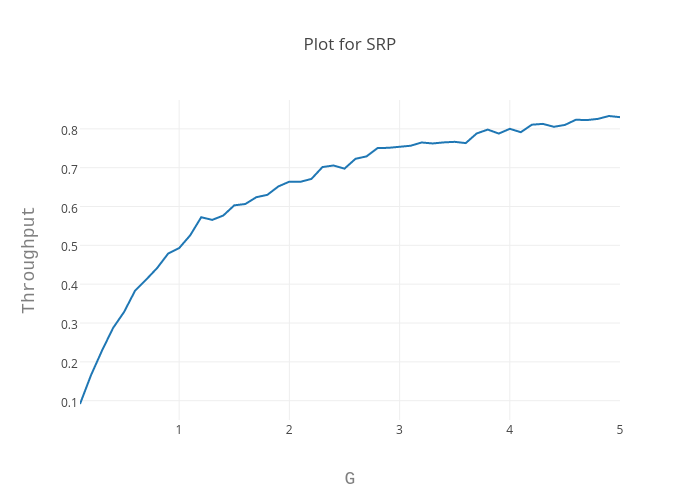The image size is (700, 500).
Task: Click the vertical gridline at G equals 3
Action: pos(399,300)
